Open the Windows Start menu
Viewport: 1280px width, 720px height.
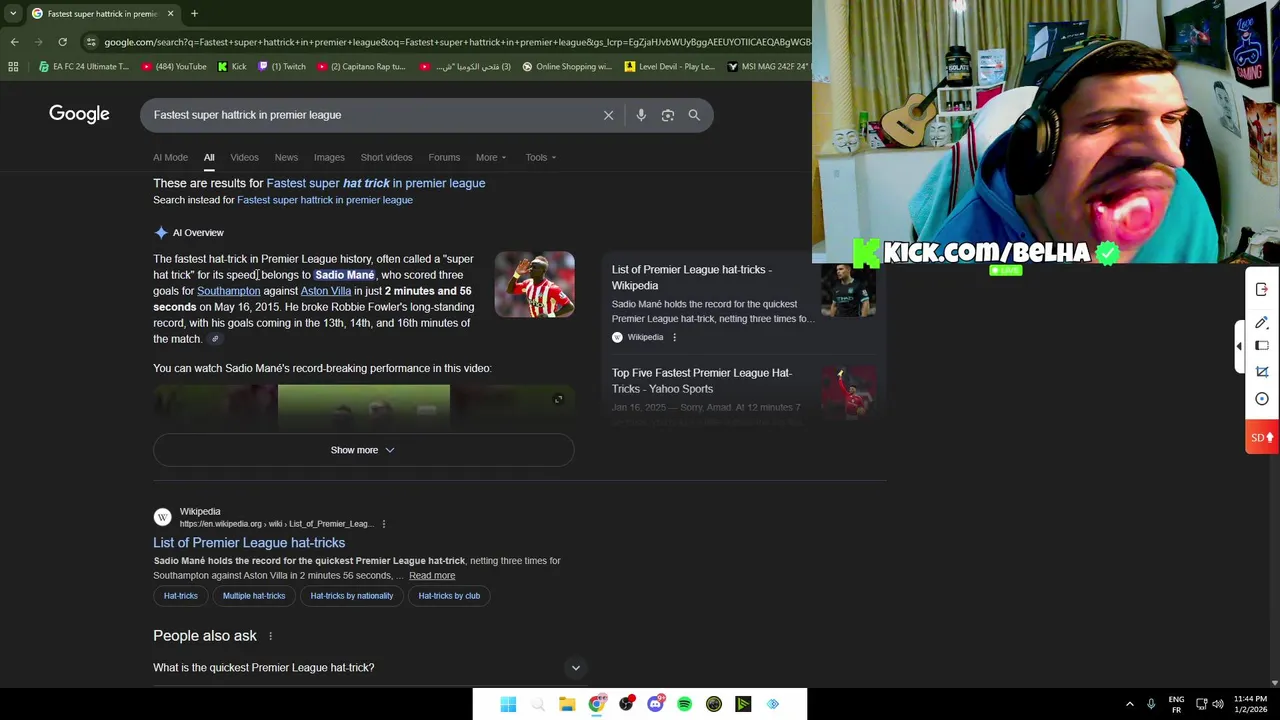508,704
